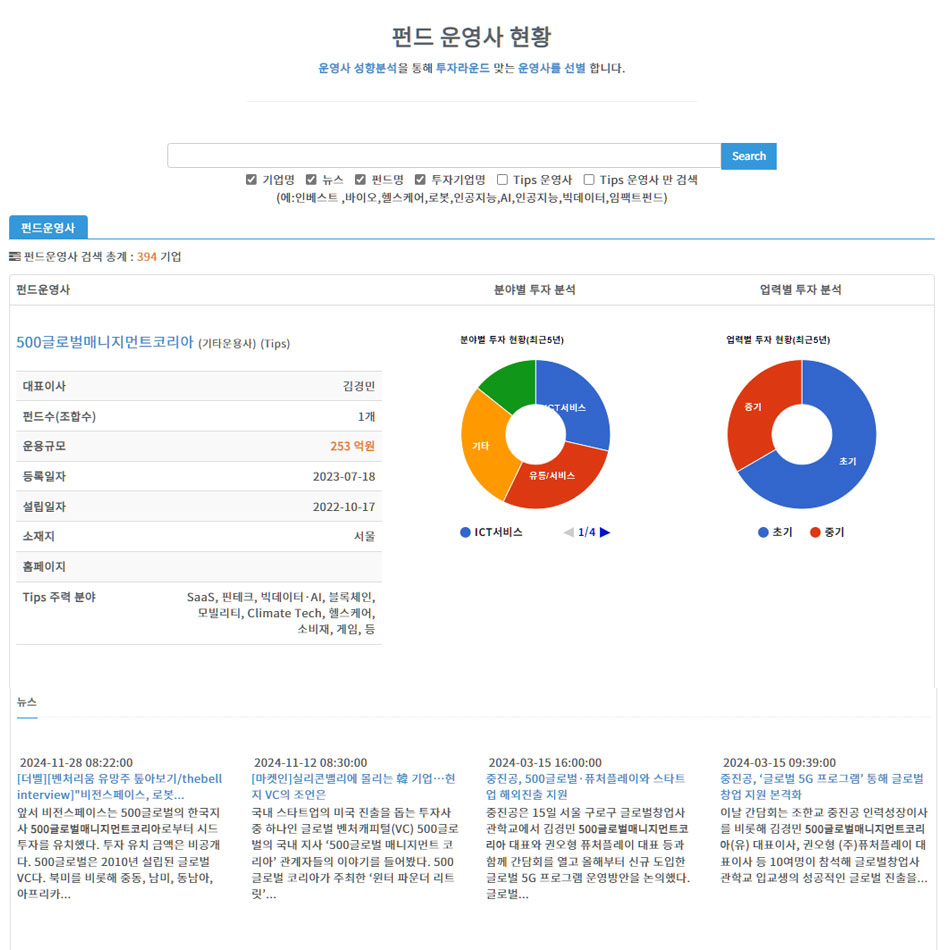Open the 중진공, 500글로벌·퓨처플레이 news article
Viewport: 950px width, 950px height.
(x=585, y=786)
